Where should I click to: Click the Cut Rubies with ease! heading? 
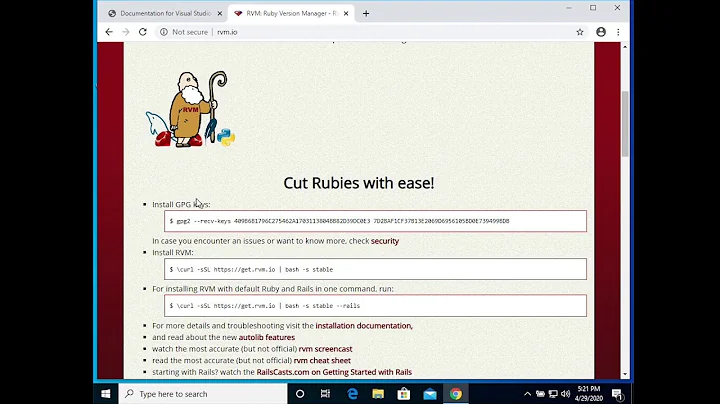point(359,183)
